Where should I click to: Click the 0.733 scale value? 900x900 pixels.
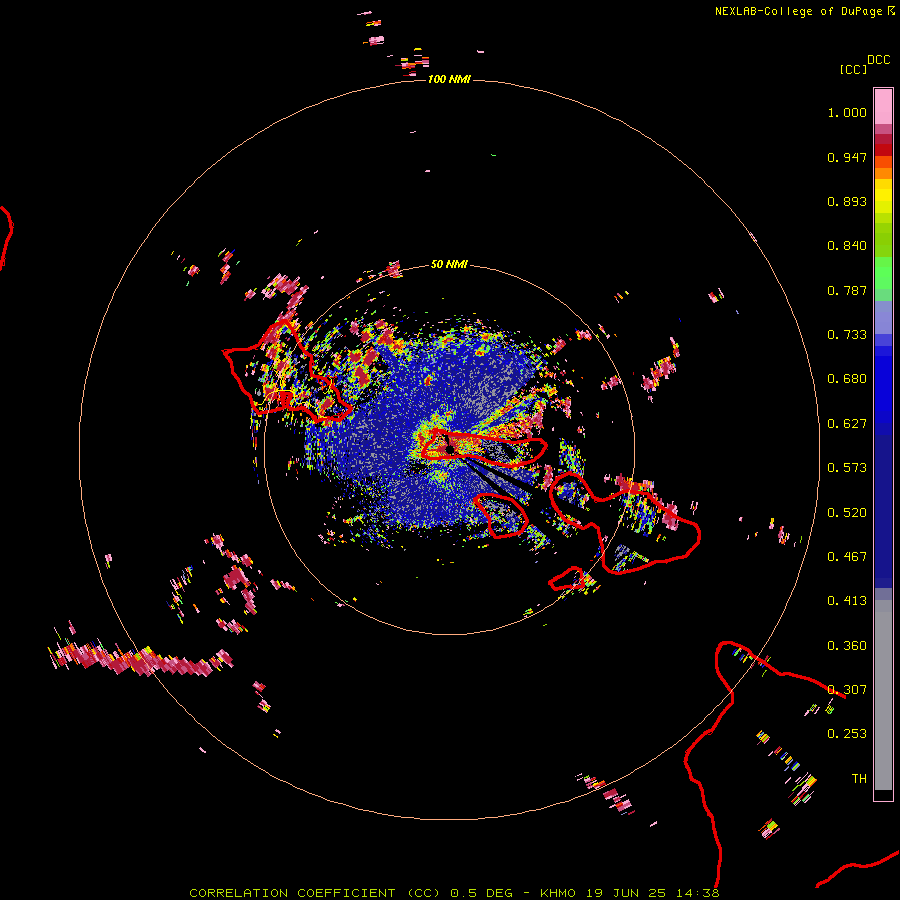tap(847, 335)
